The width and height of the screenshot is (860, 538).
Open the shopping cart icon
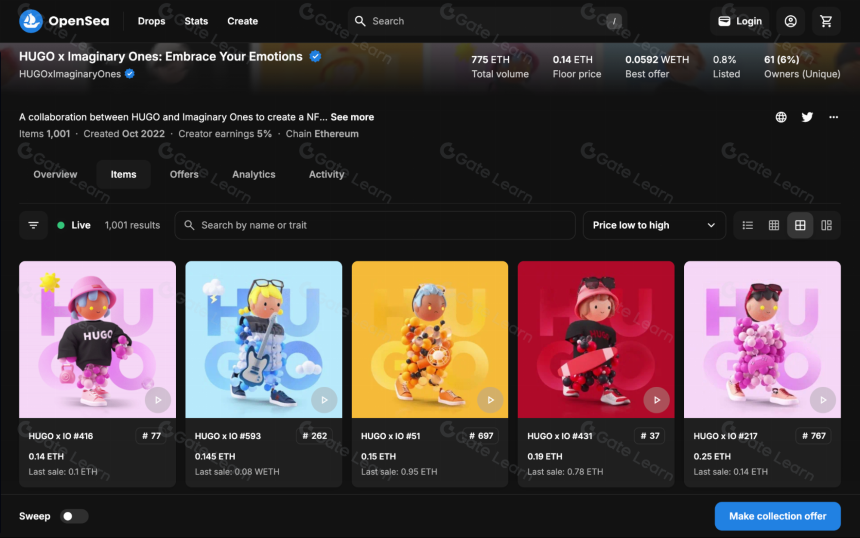pyautogui.click(x=826, y=21)
